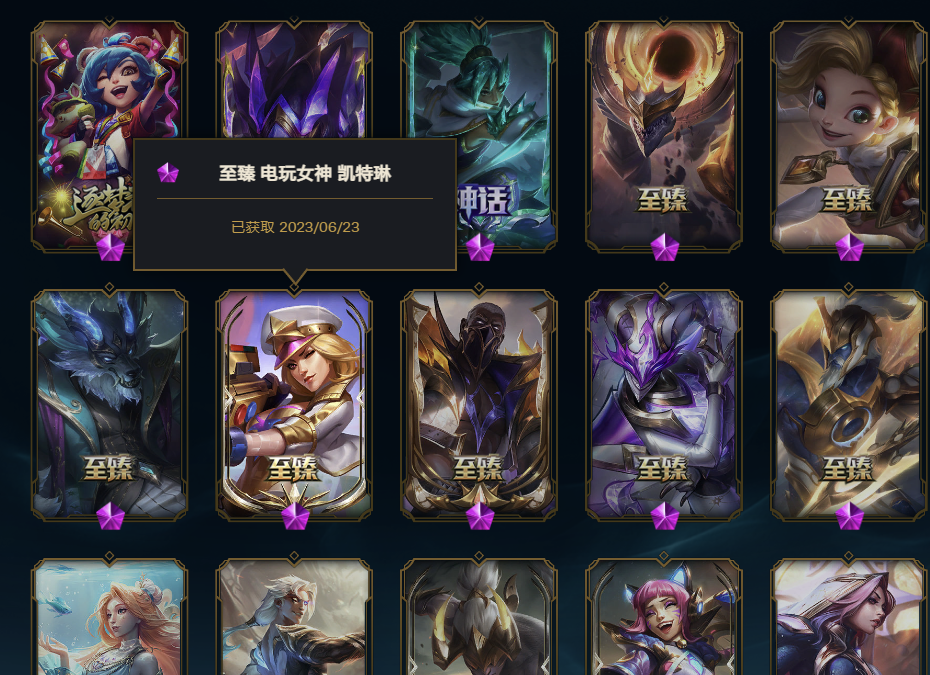Screen dimensions: 930x675
Task: Click gem under purple armored skin card
Action: pos(665,516)
